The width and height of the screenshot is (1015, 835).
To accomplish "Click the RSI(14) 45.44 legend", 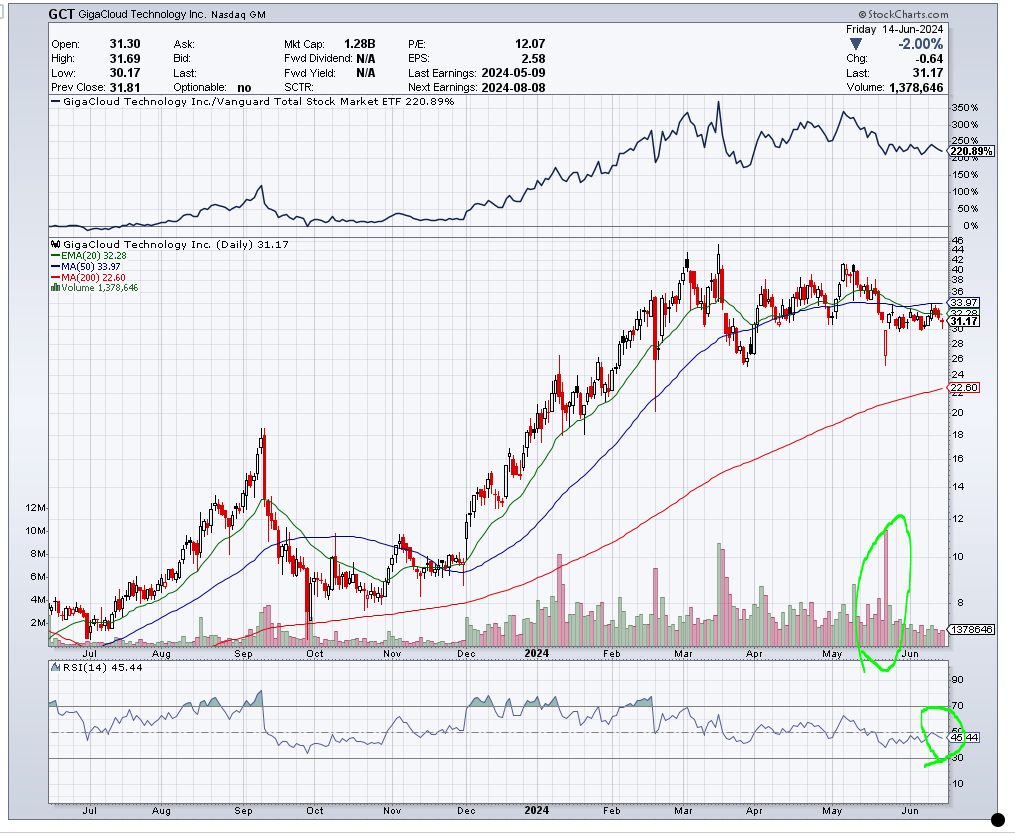I will tap(97, 667).
